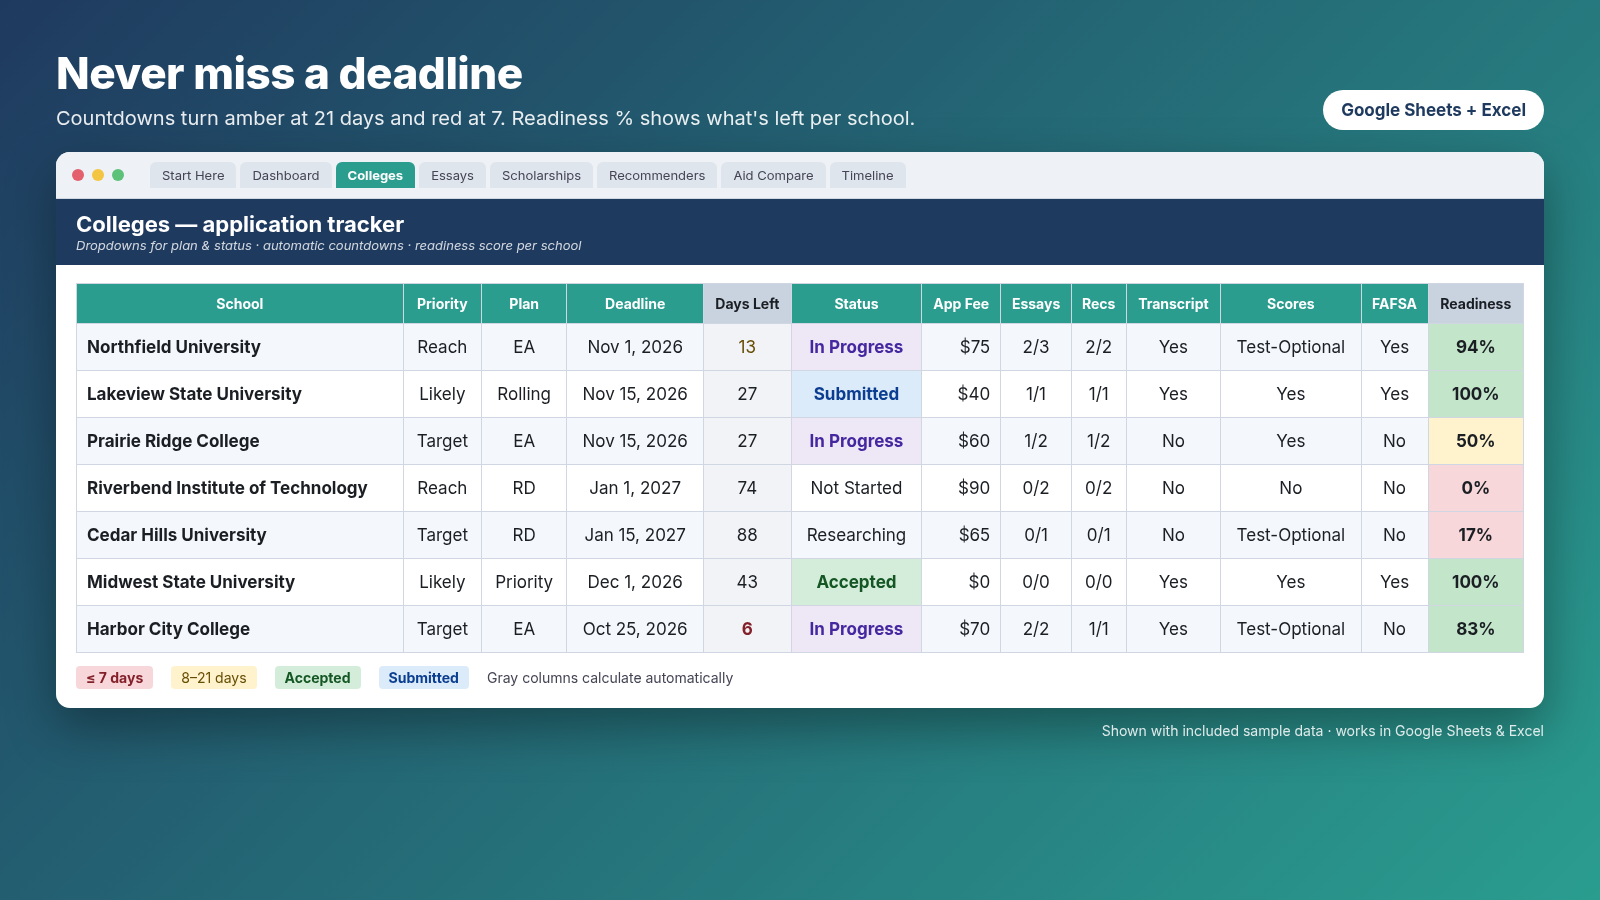Select the School column header
Viewport: 1600px width, 900px height.
pyautogui.click(x=240, y=304)
